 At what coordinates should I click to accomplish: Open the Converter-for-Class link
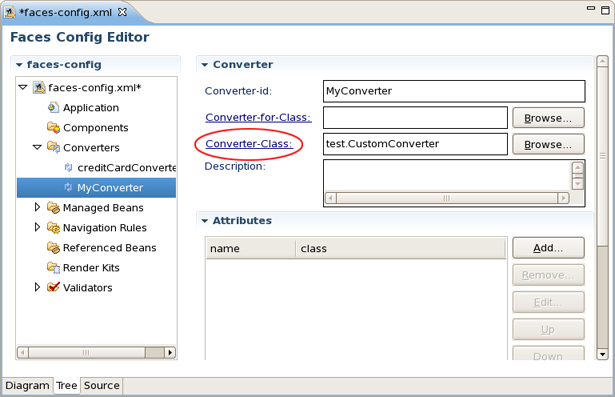tap(258, 117)
